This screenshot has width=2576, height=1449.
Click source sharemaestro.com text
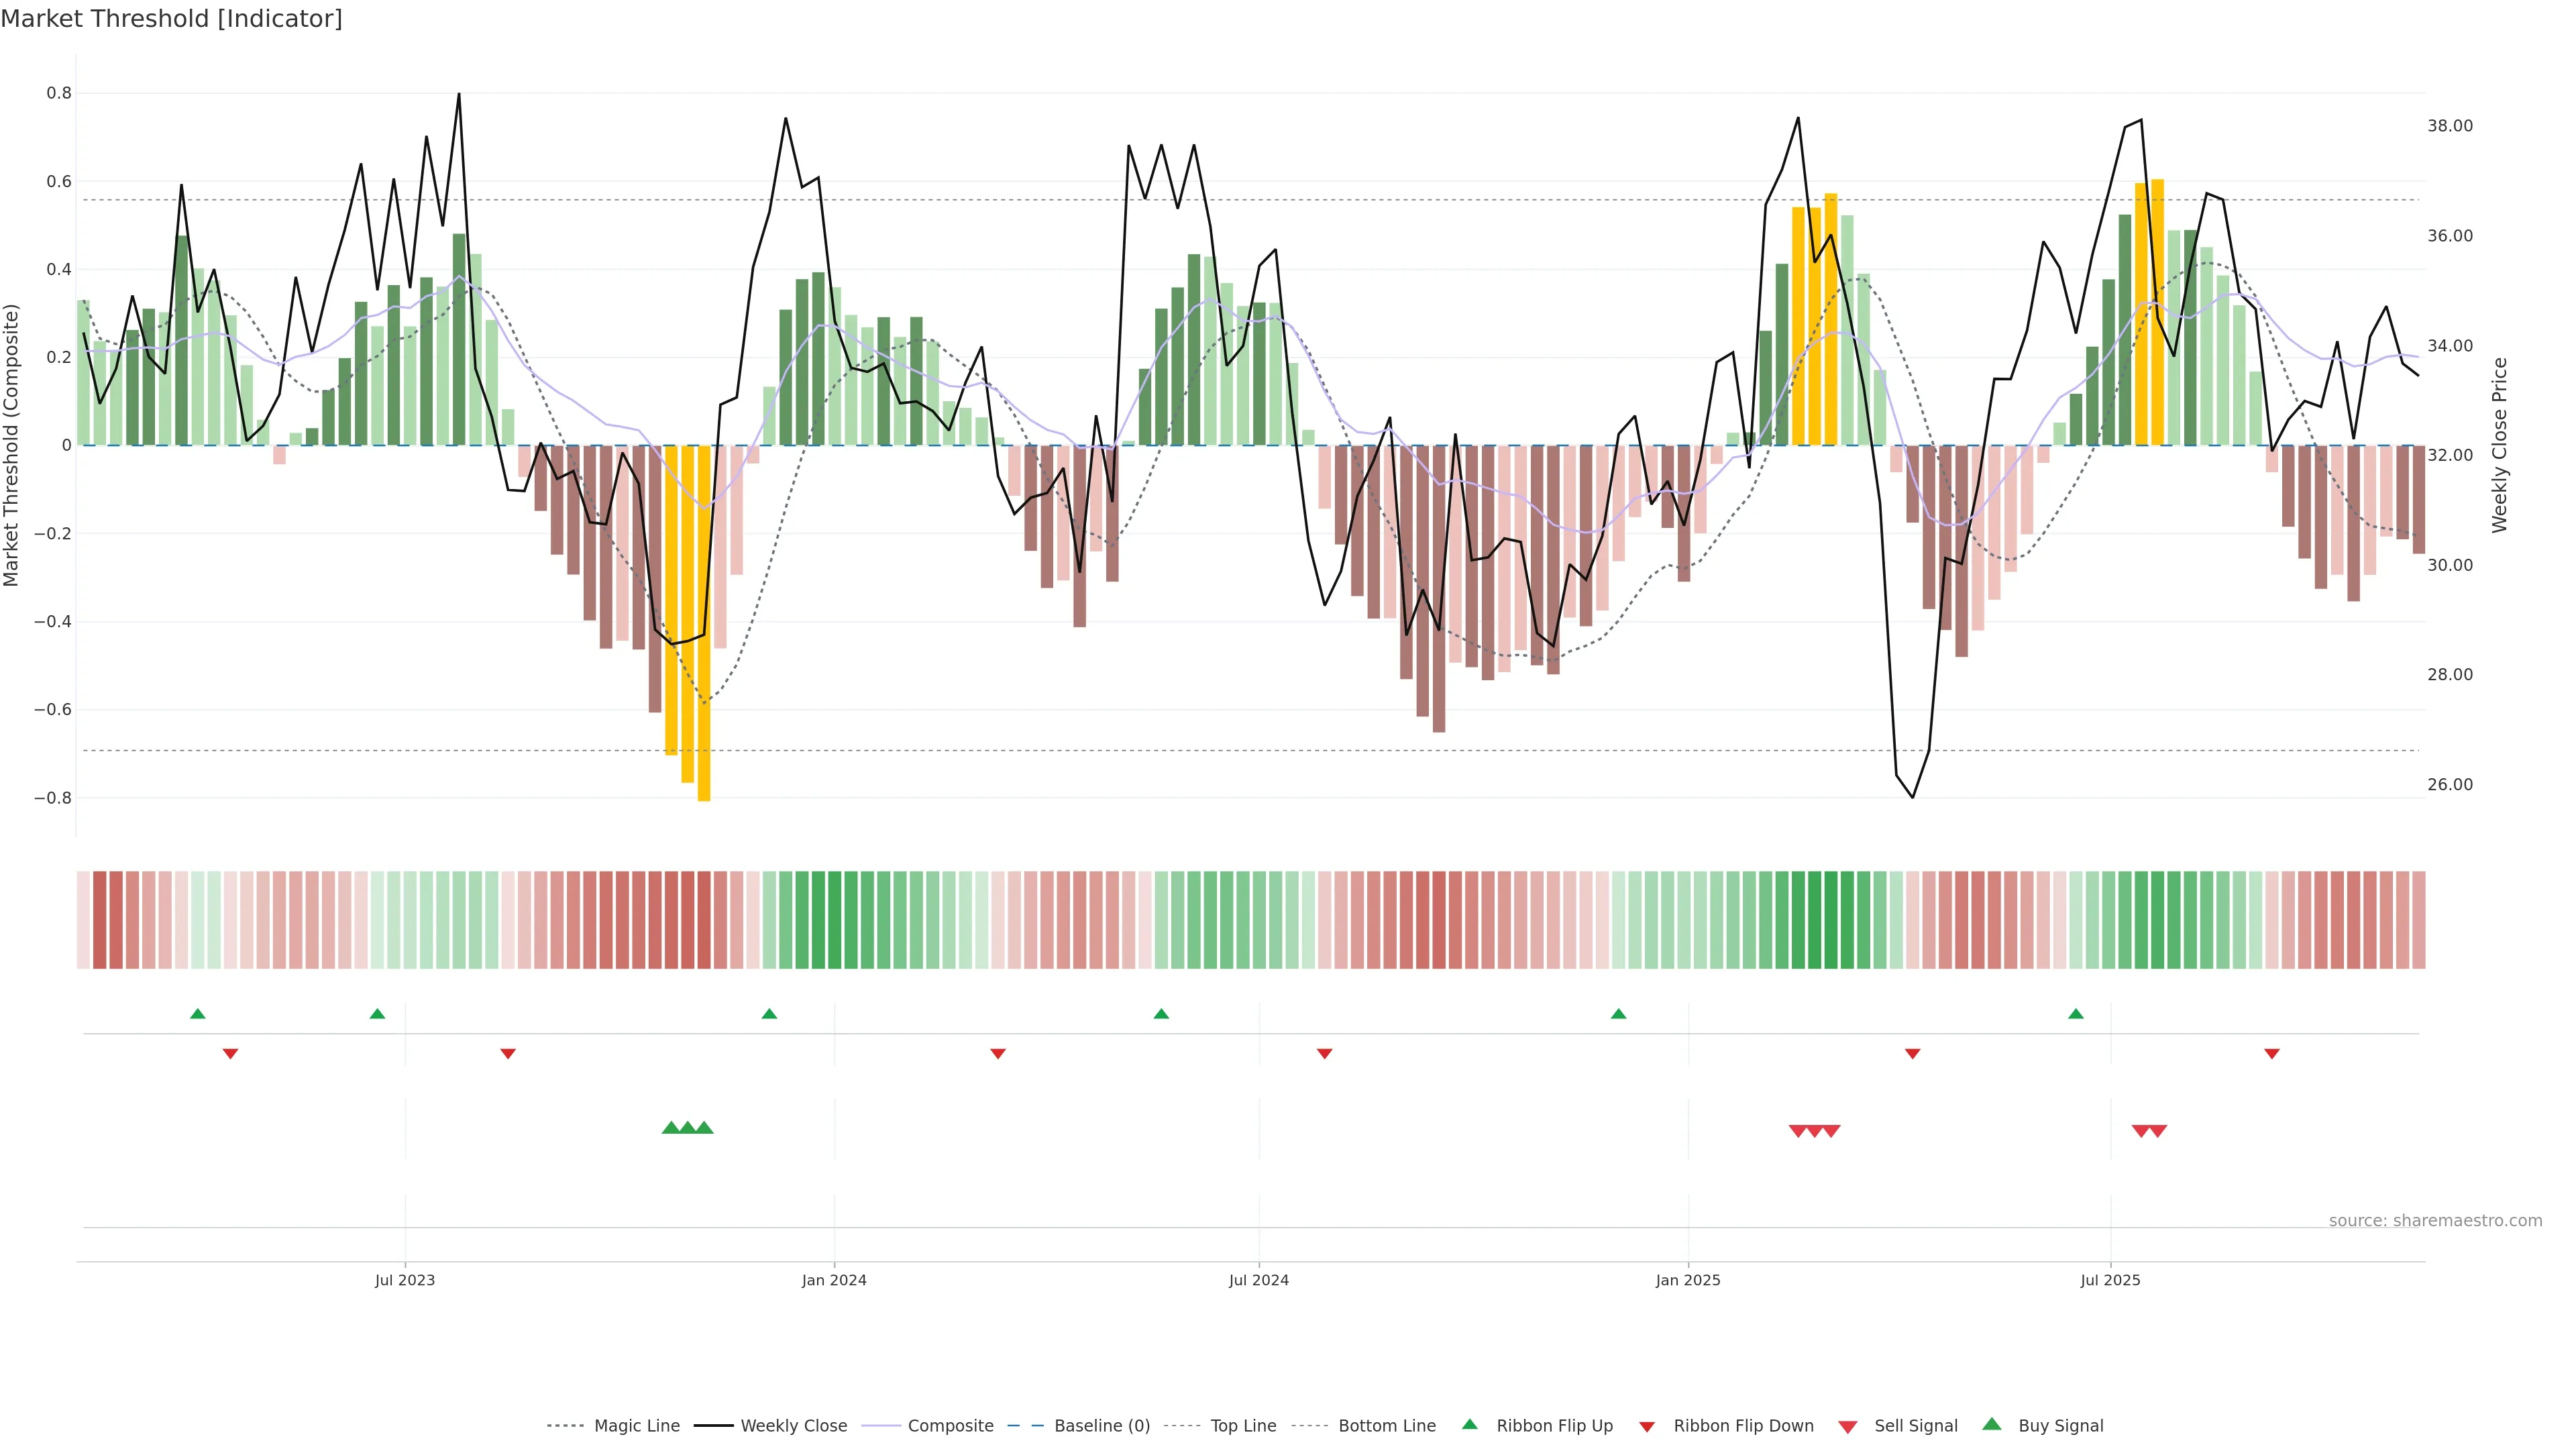[x=2435, y=1221]
